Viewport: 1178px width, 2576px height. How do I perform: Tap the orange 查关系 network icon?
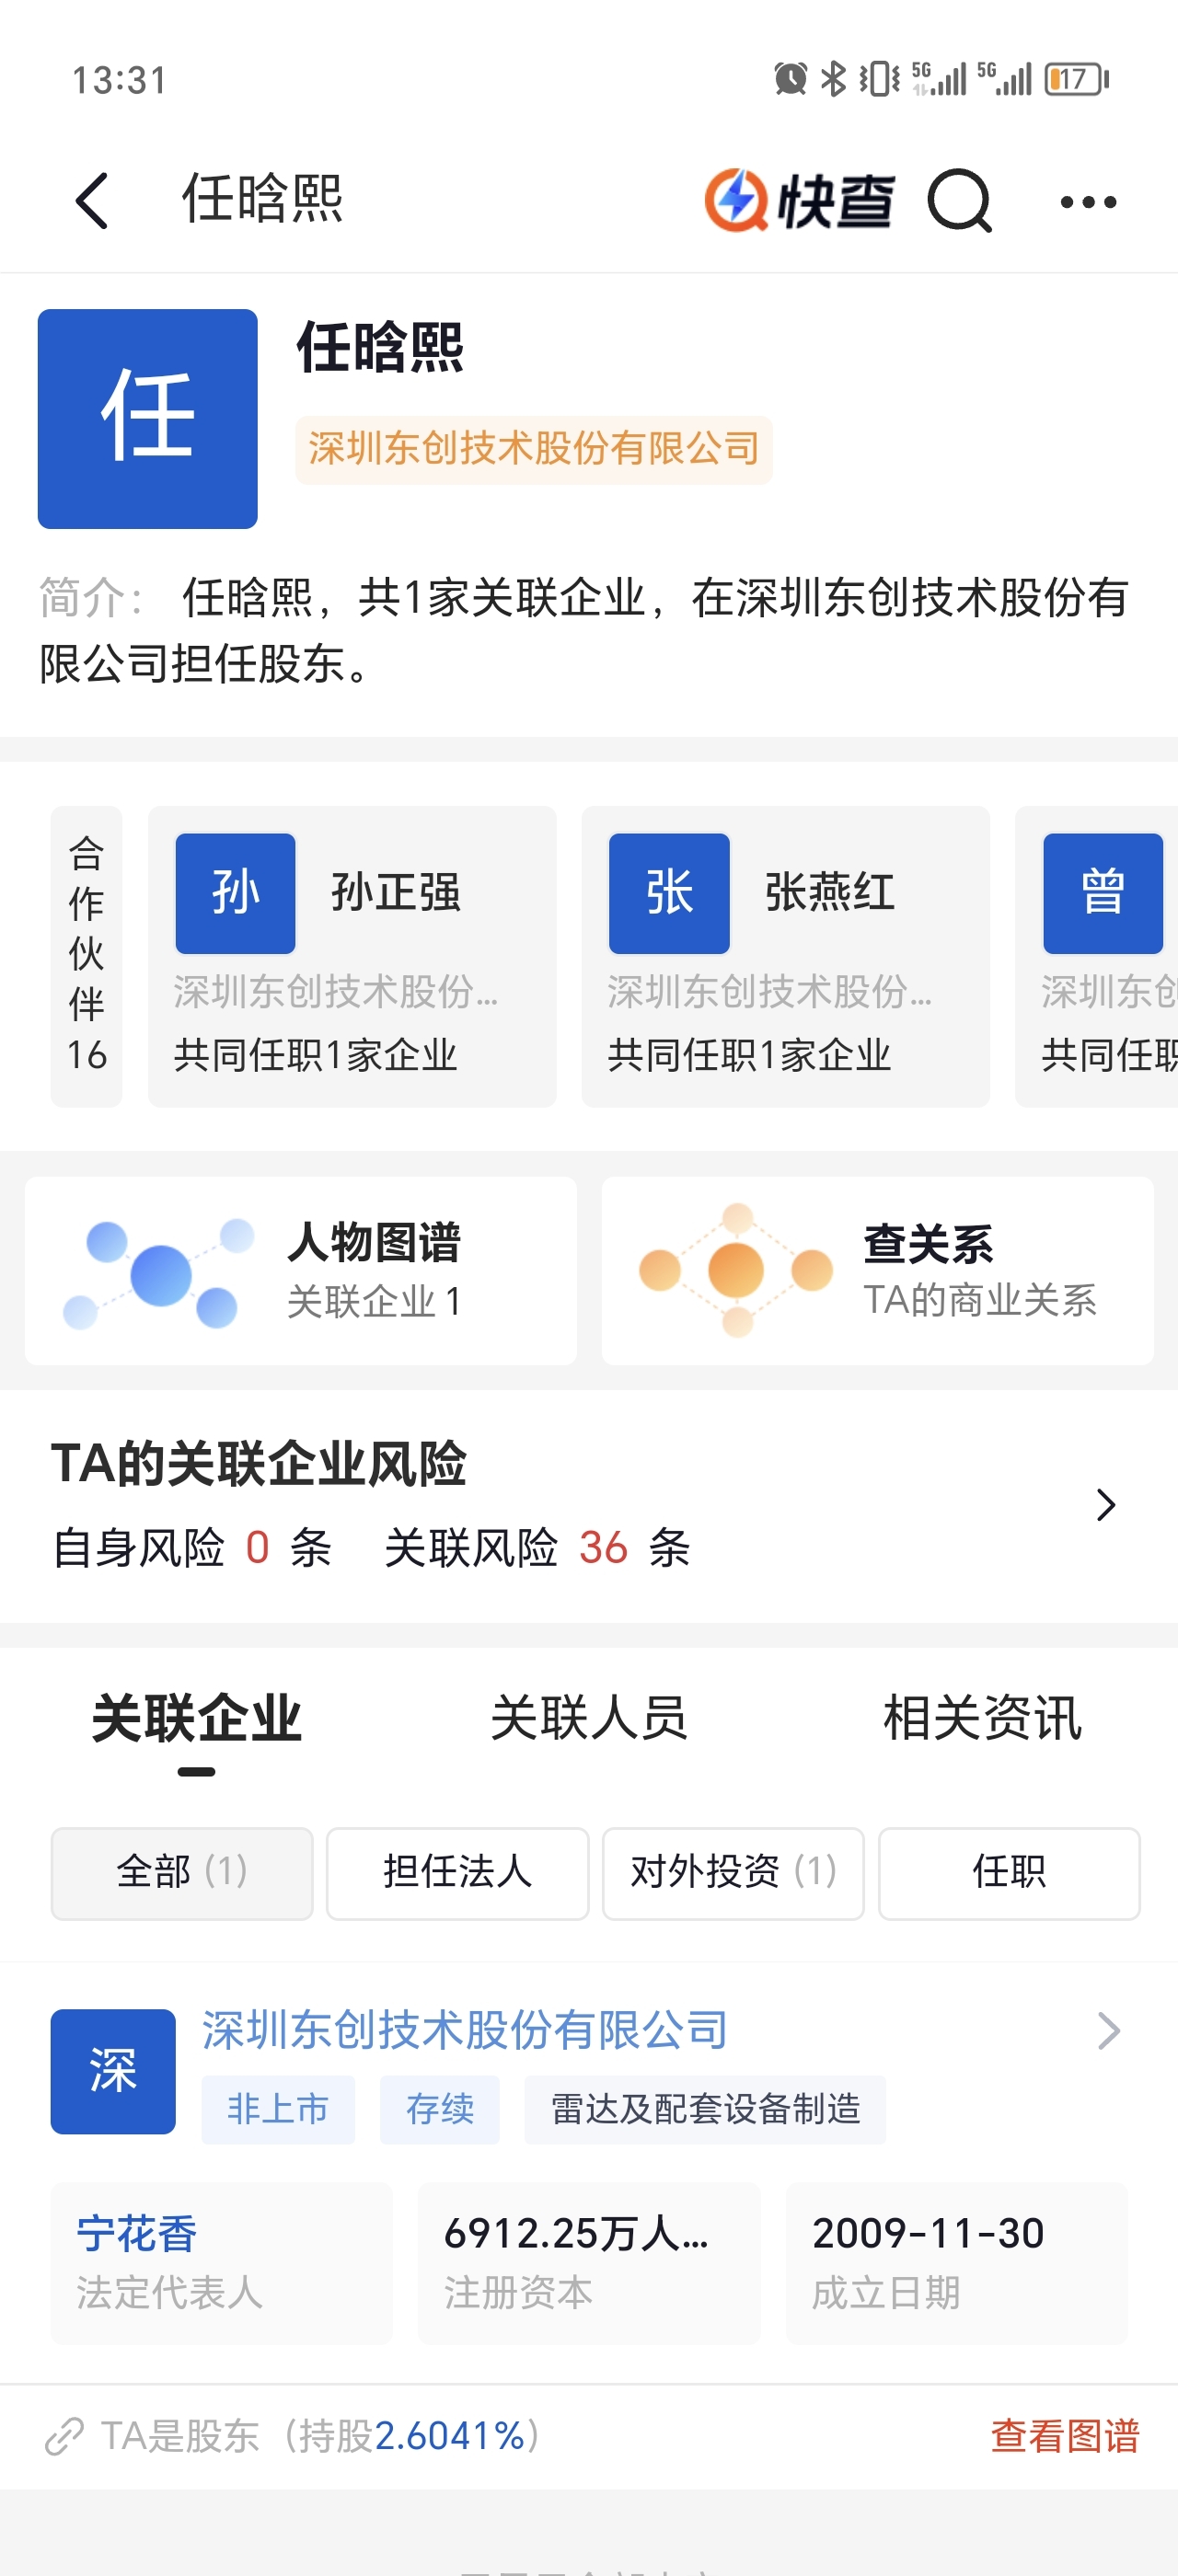point(736,1270)
